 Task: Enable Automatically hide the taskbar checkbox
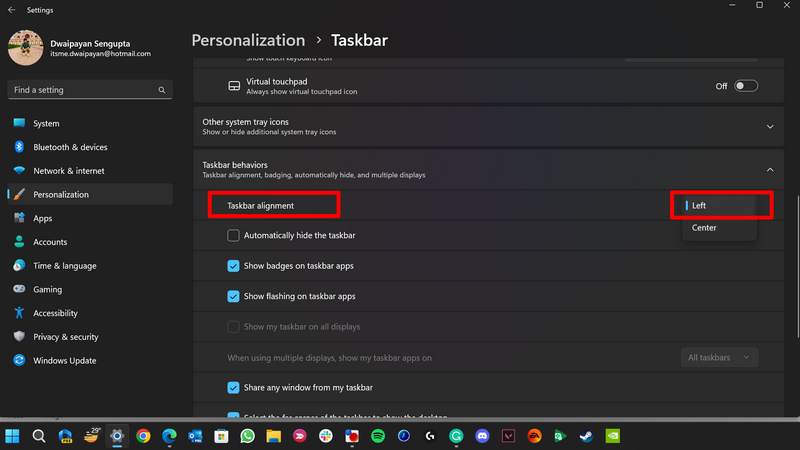(233, 236)
